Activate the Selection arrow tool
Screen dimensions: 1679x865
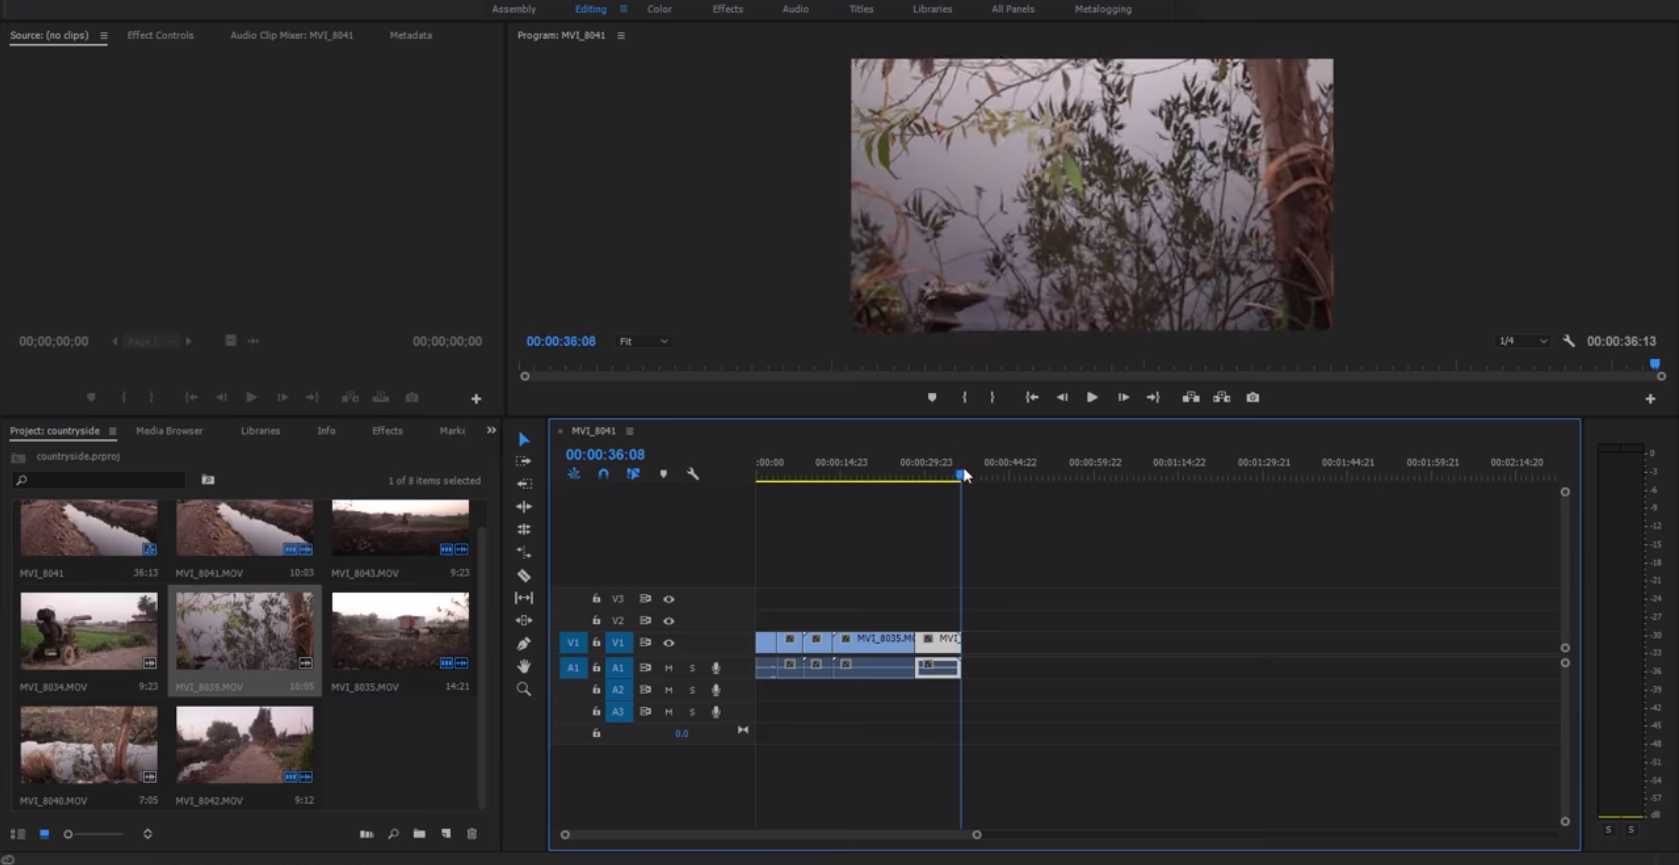tap(524, 439)
